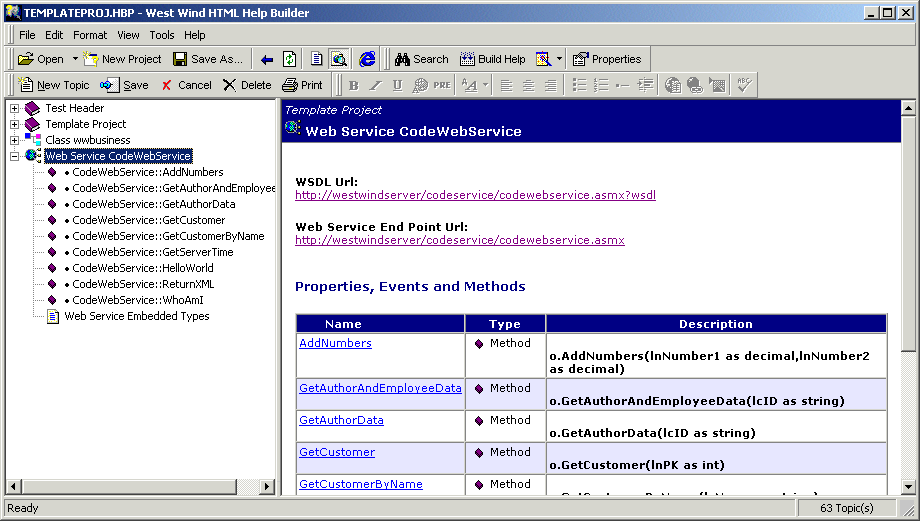Select CodeWebService::HelloWorld topic
Screen dimensions: 920x521
tap(143, 268)
